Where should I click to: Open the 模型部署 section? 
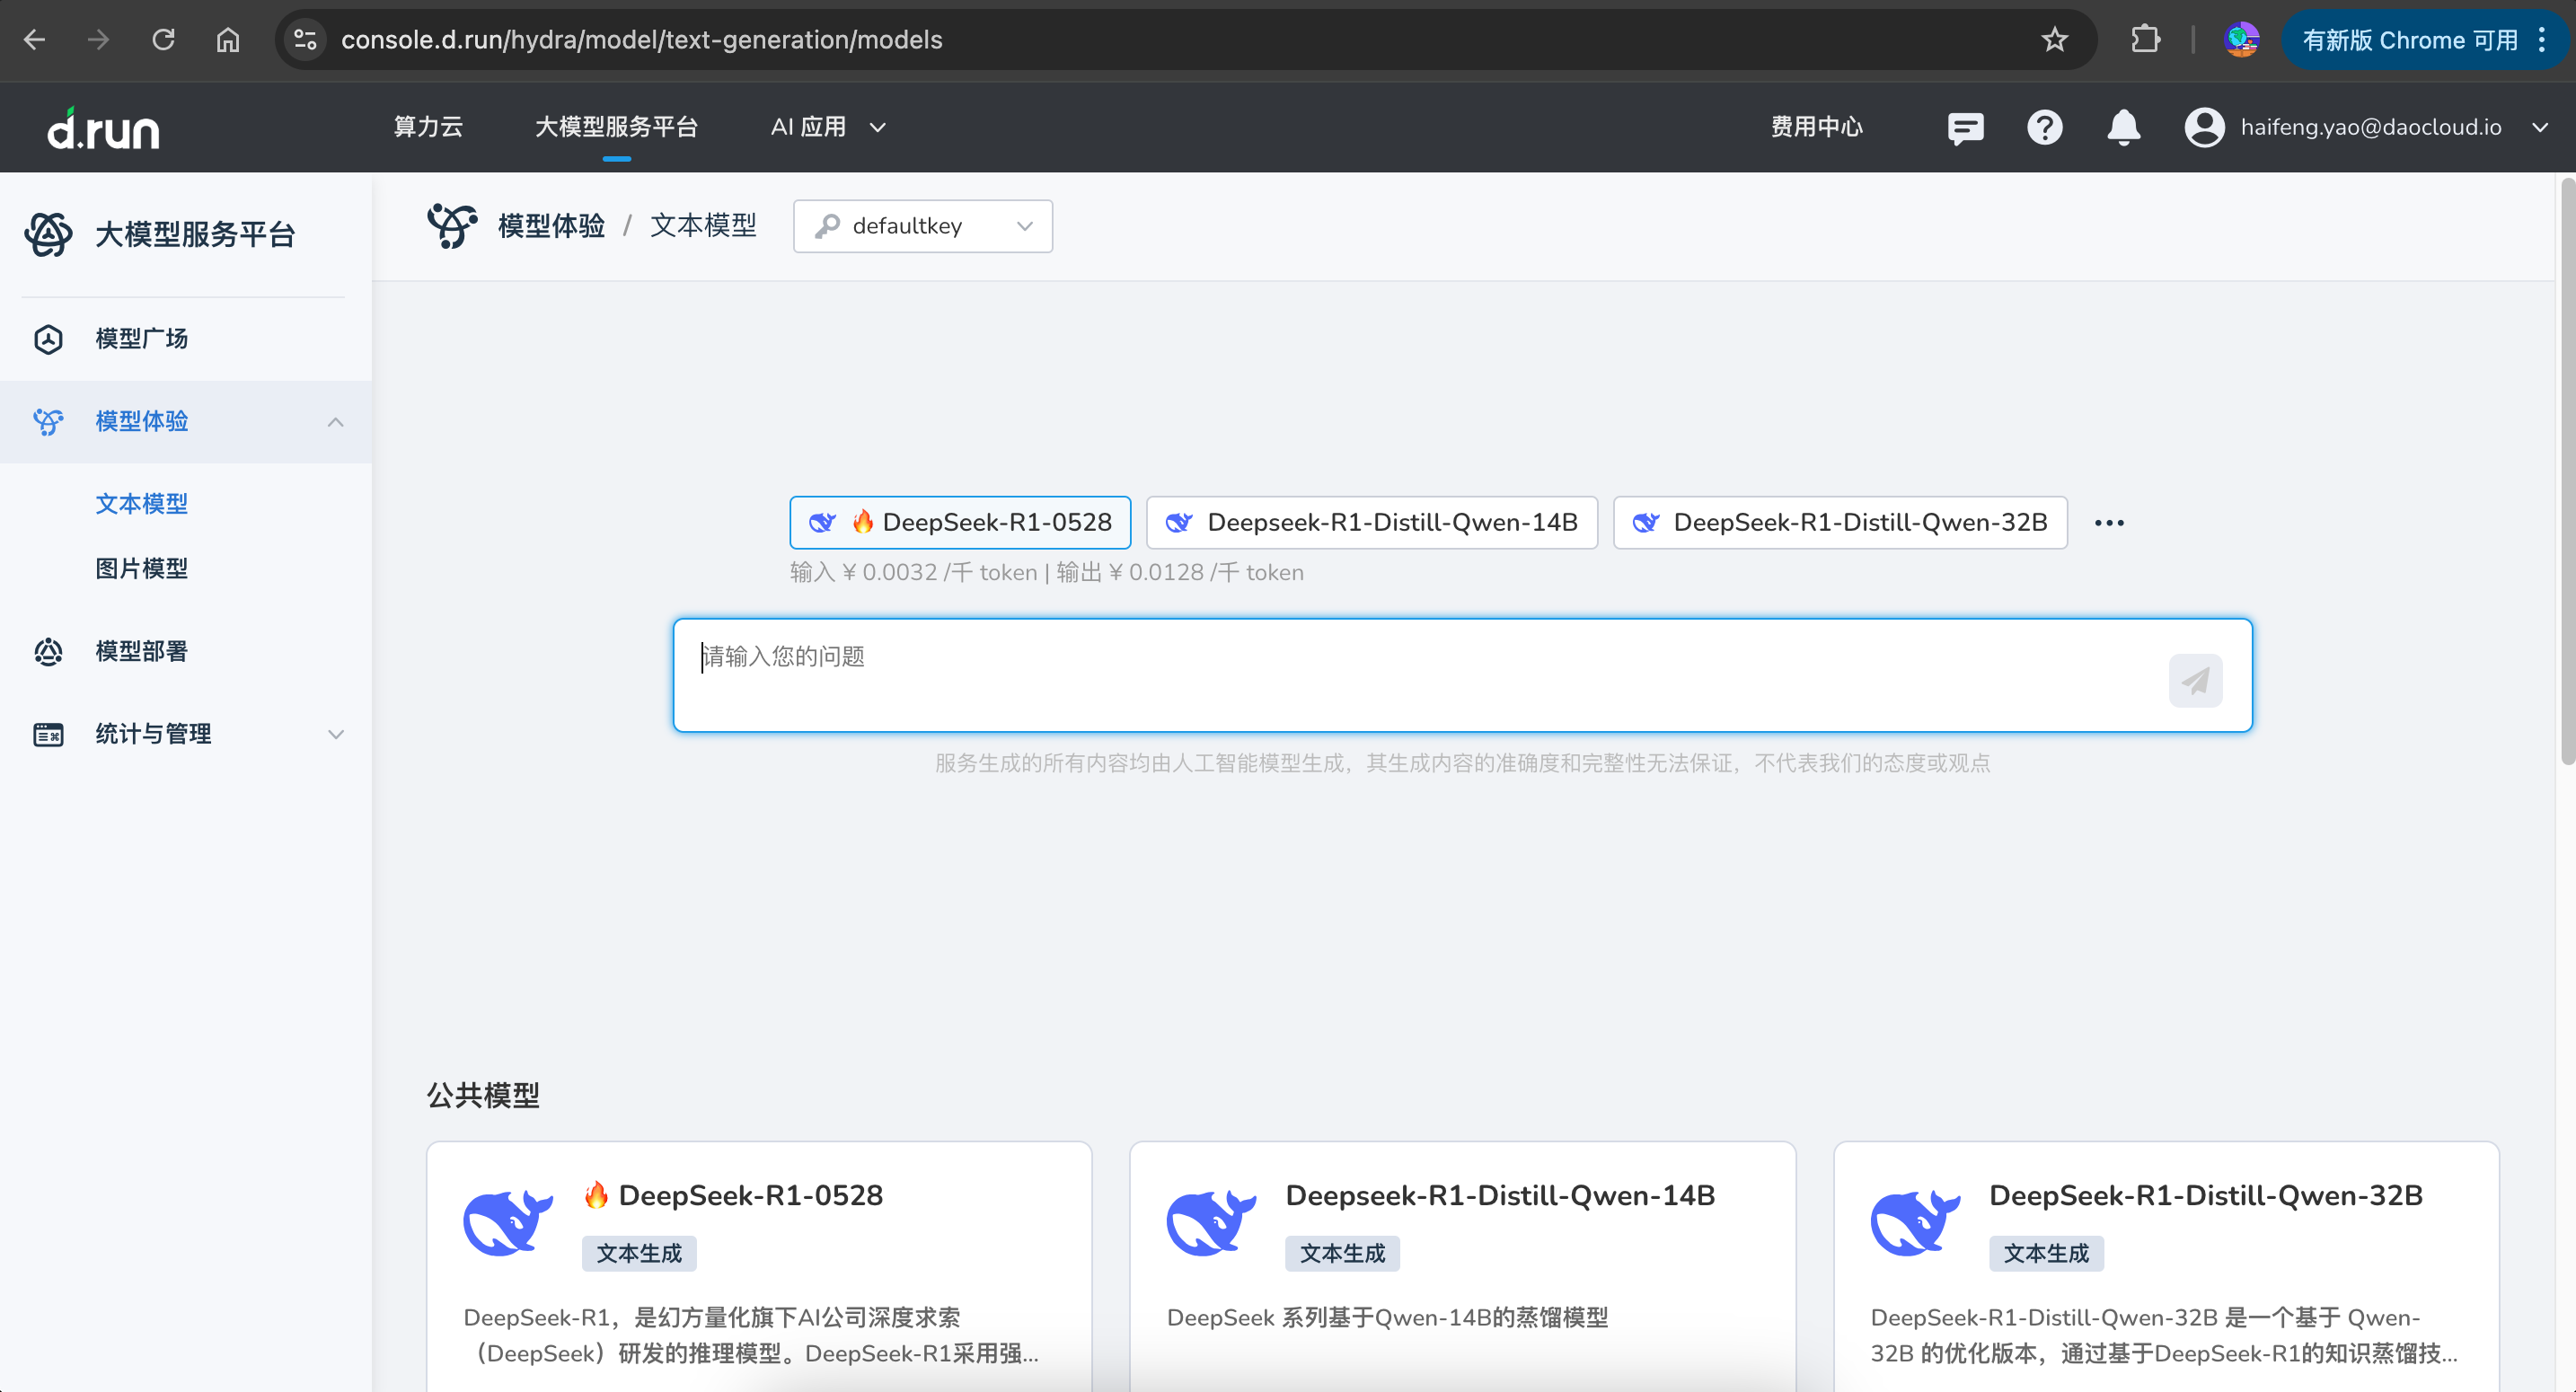pos(140,651)
